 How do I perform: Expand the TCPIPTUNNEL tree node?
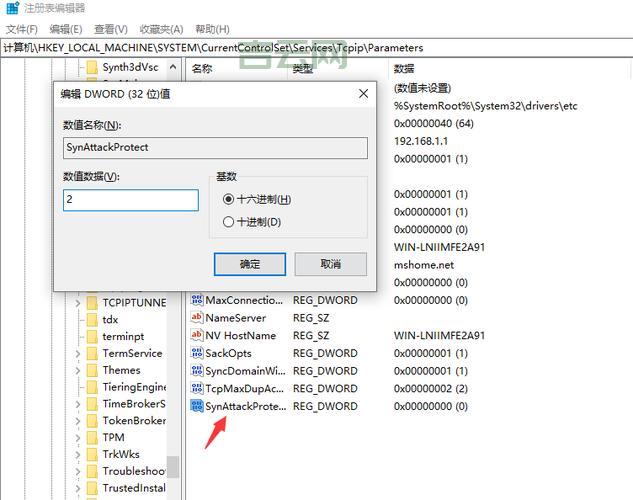[x=78, y=302]
